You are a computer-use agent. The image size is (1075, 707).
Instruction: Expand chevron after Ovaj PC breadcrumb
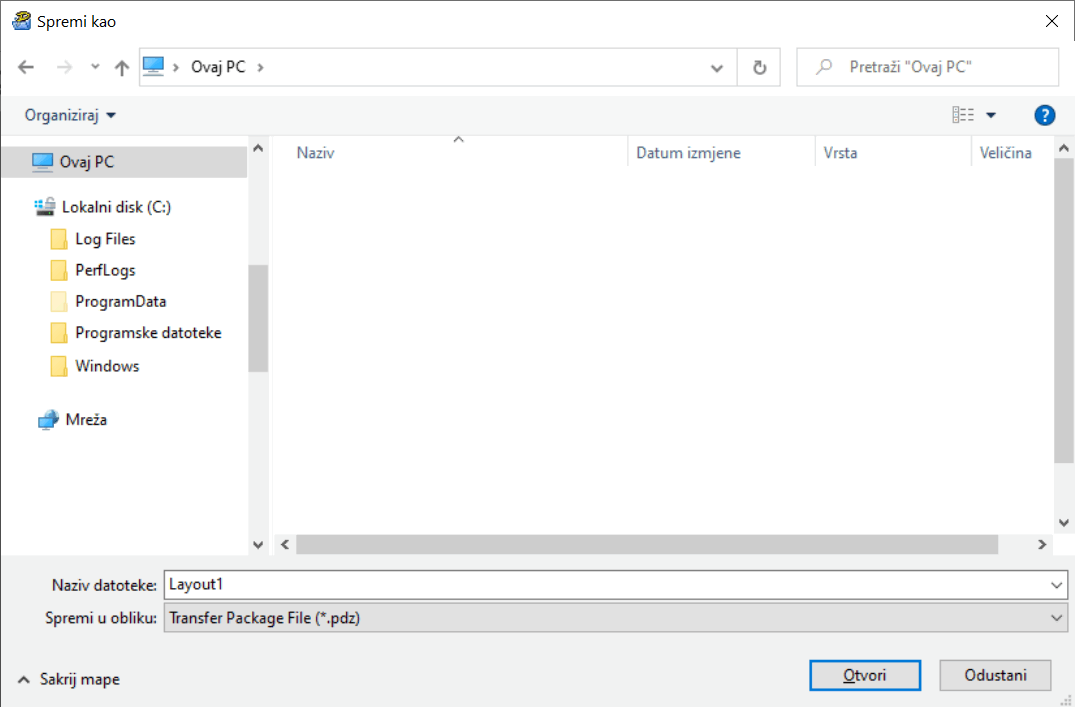(x=261, y=67)
